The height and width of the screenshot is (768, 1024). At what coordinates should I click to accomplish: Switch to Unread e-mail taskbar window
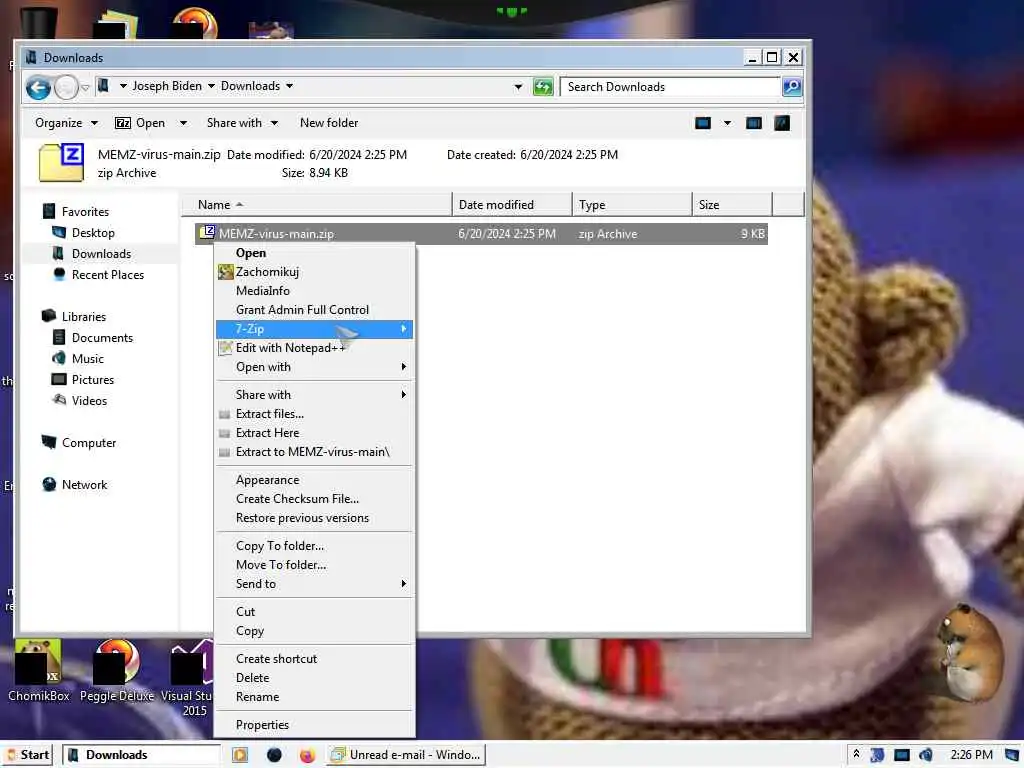406,755
